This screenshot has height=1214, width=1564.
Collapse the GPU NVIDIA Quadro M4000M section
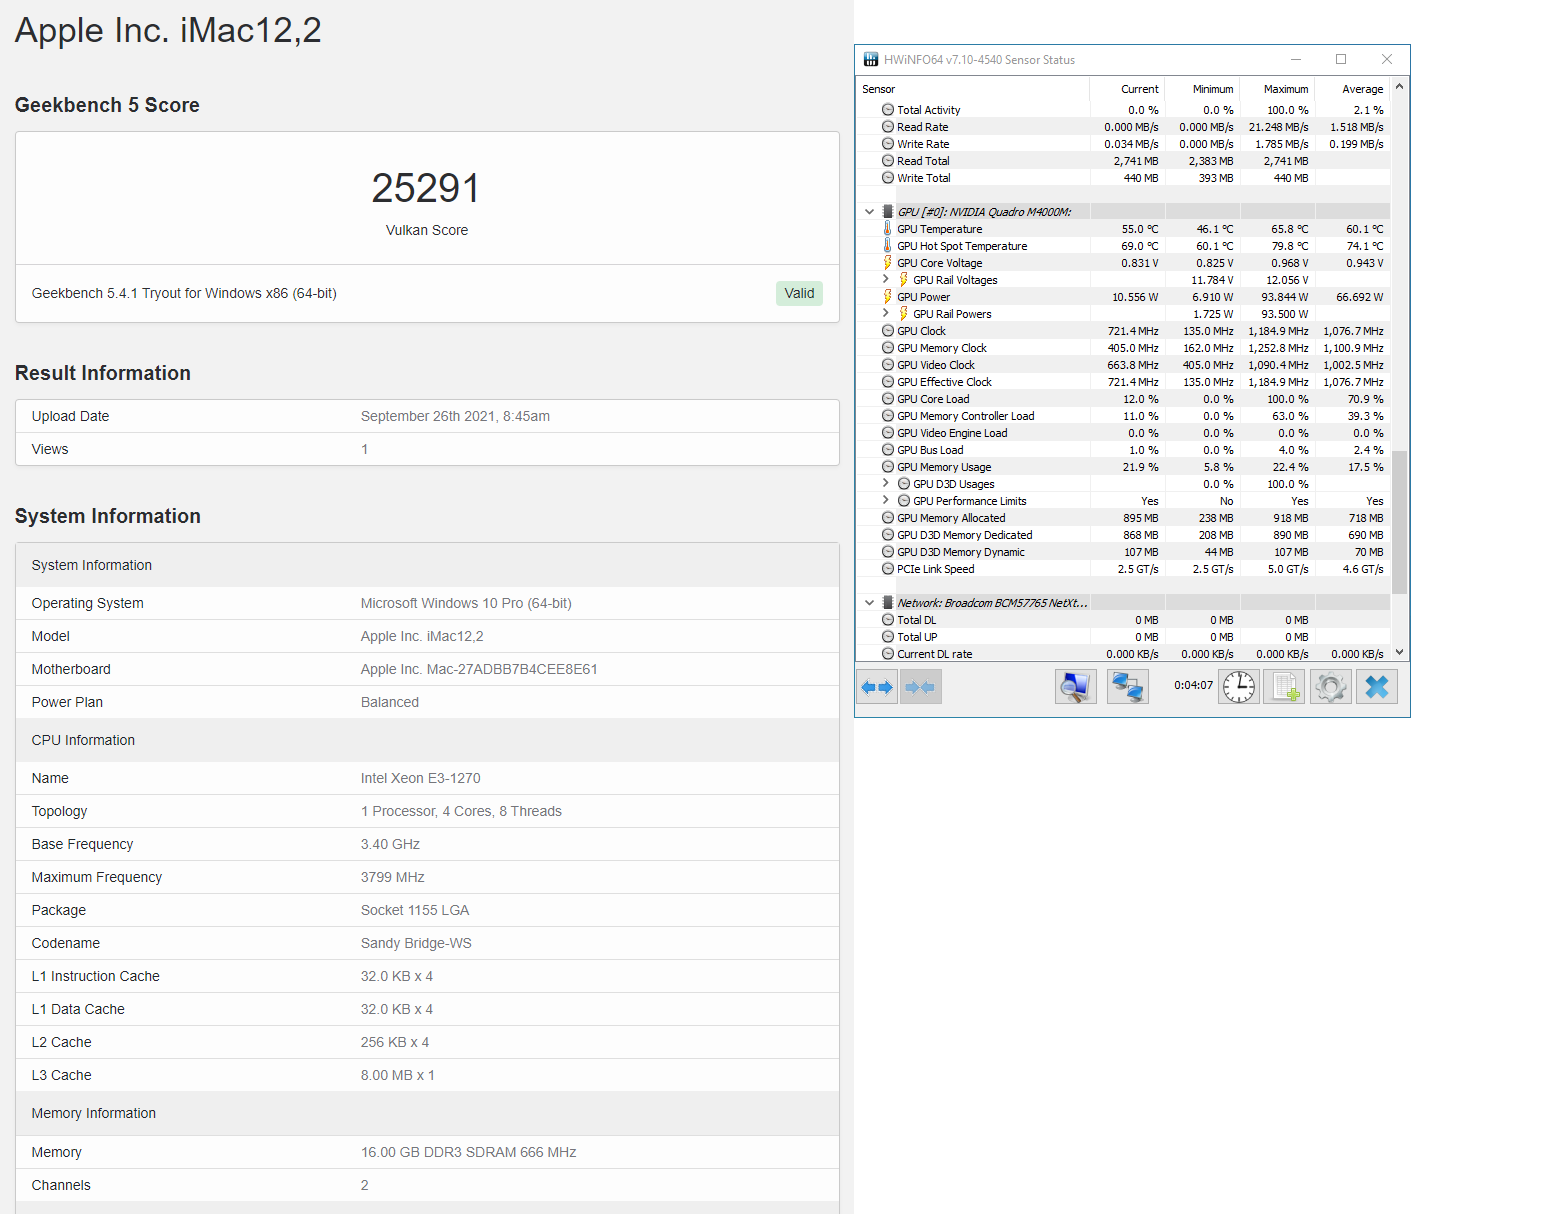point(869,212)
